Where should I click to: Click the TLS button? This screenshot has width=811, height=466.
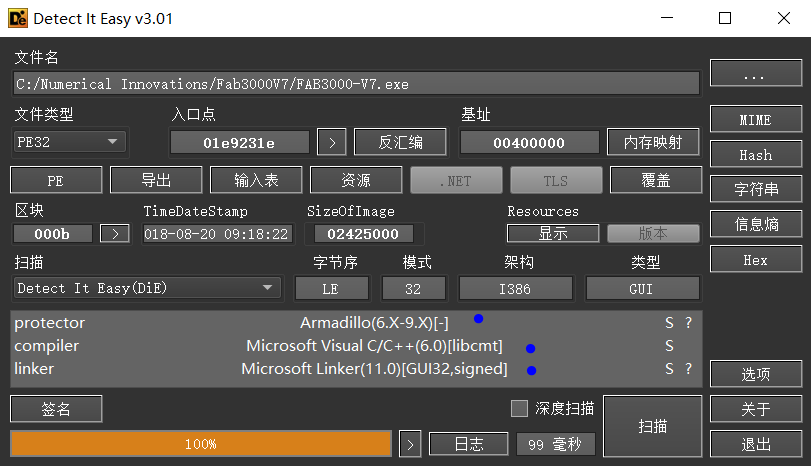[556, 181]
